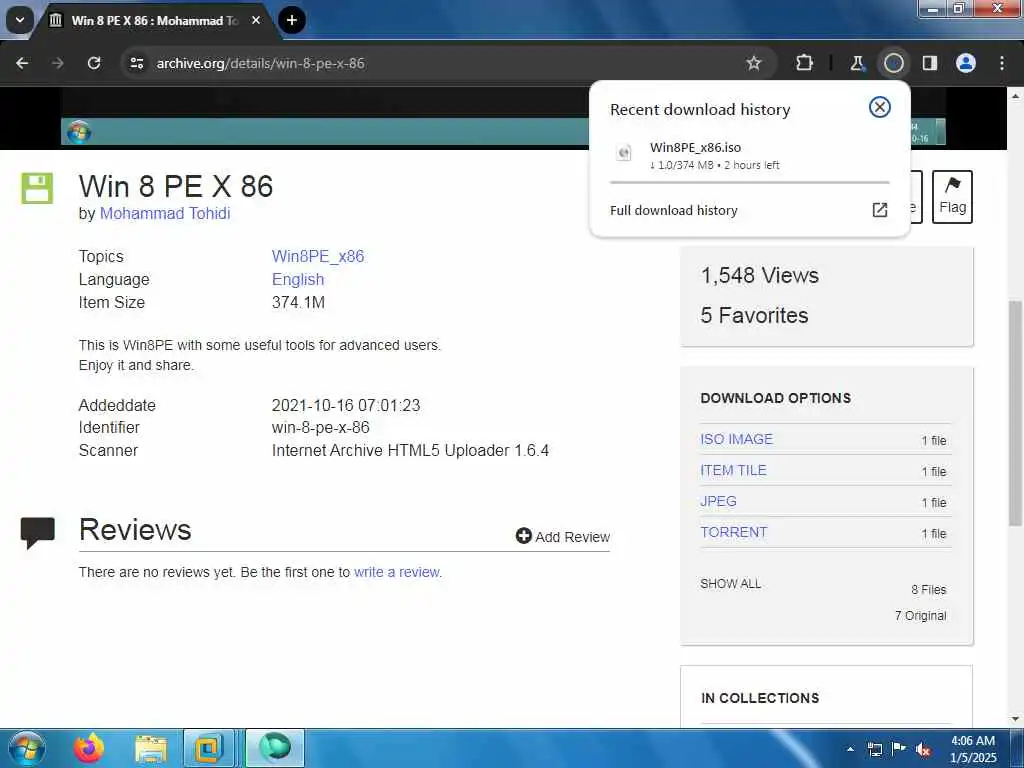Open the Chrome Labs flask icon

[x=857, y=63]
